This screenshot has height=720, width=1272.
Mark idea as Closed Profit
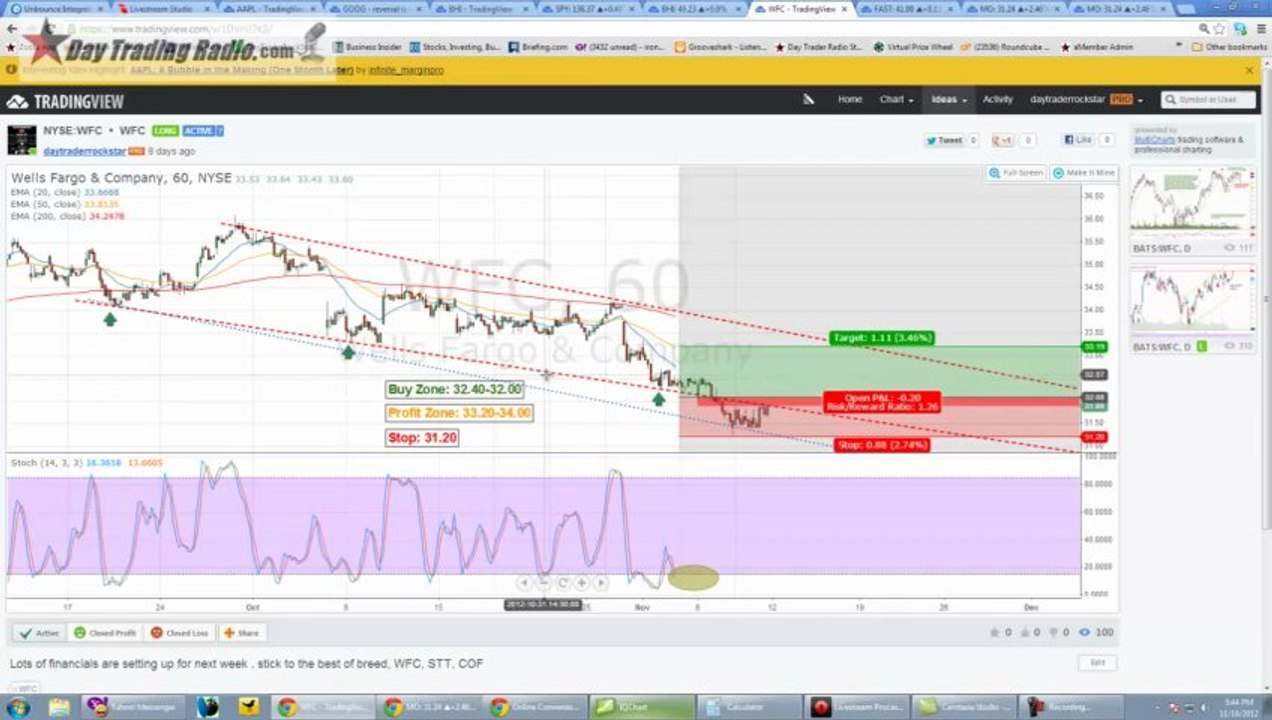105,633
